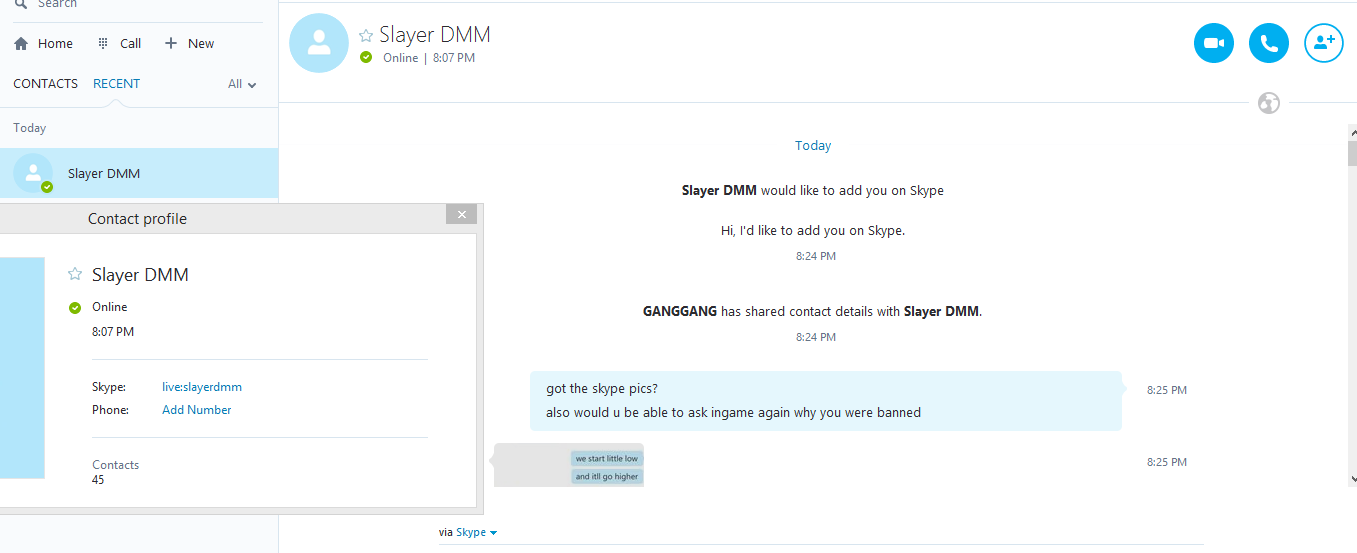Toggle the favorite star in Contact profile popup
Image resolution: width=1357 pixels, height=553 pixels.
75,275
